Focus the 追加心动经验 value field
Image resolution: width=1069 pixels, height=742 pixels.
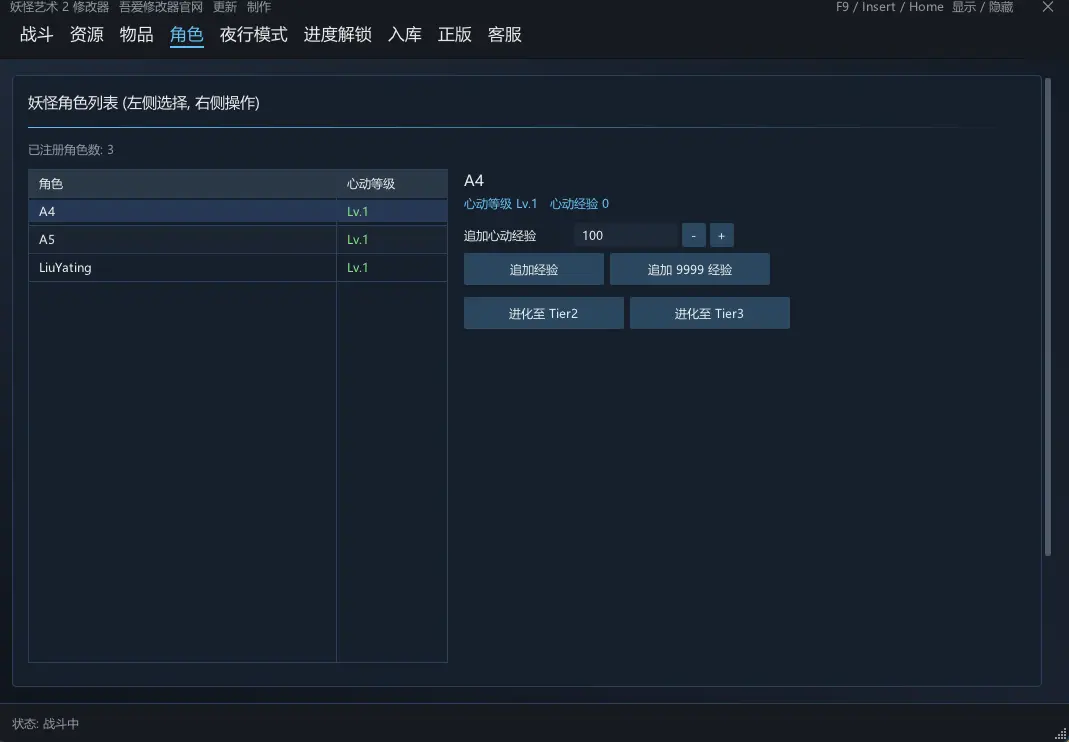click(x=625, y=235)
